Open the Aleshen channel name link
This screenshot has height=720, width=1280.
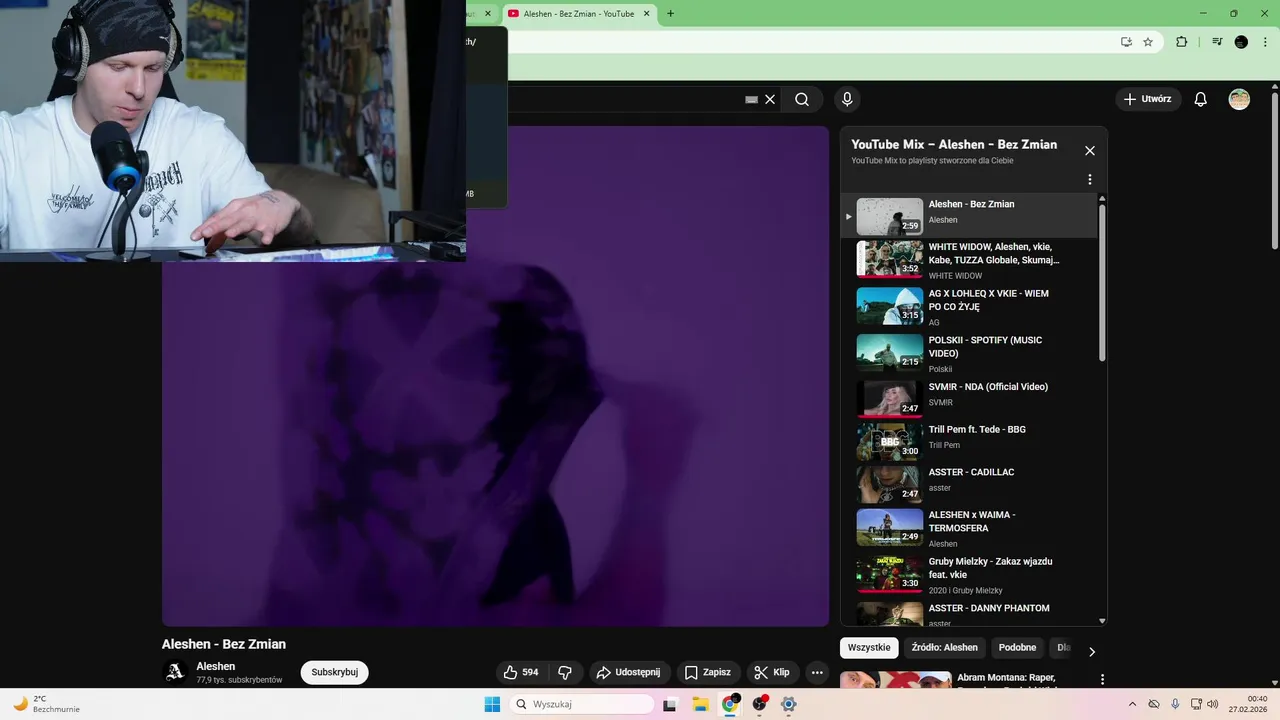pos(216,666)
